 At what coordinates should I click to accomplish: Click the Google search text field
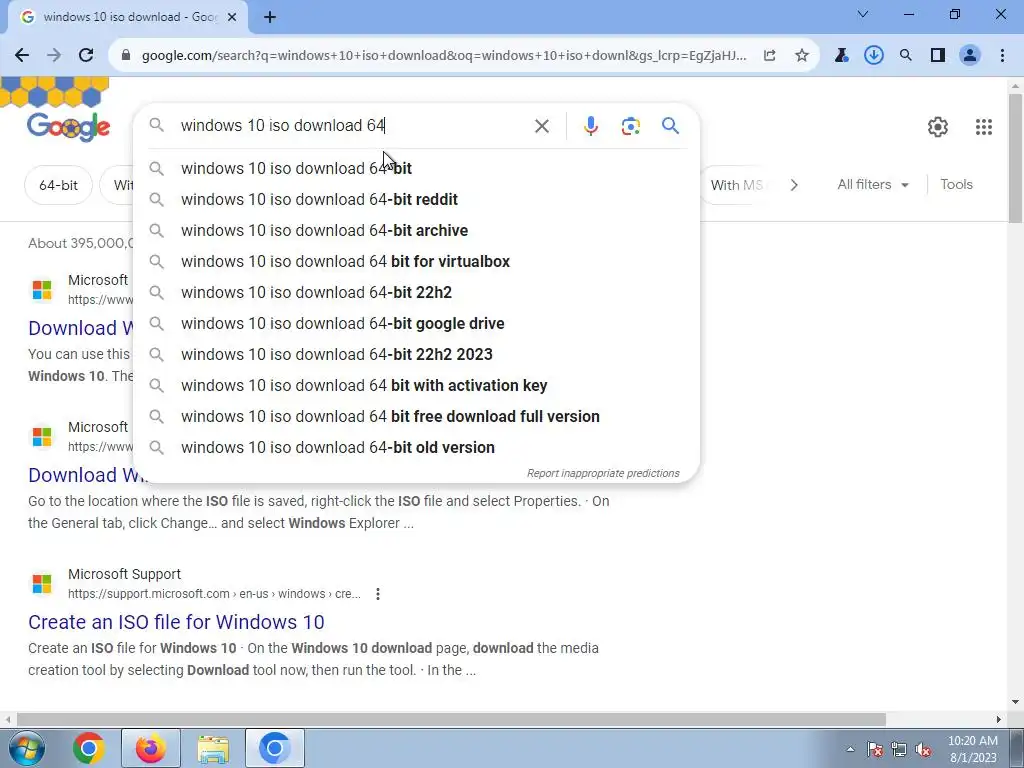(353, 125)
